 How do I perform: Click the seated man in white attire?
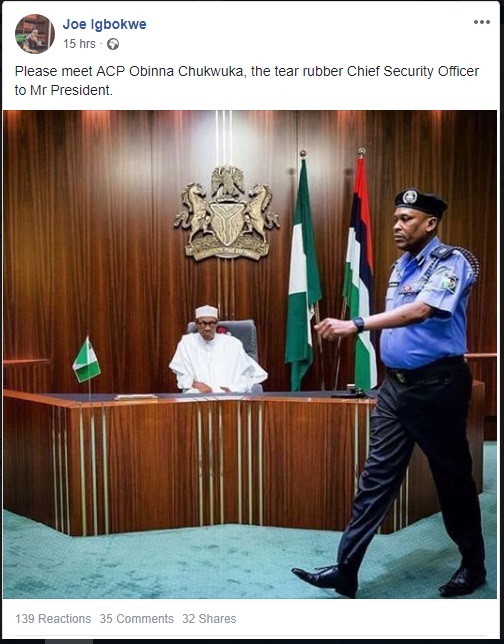(x=217, y=350)
